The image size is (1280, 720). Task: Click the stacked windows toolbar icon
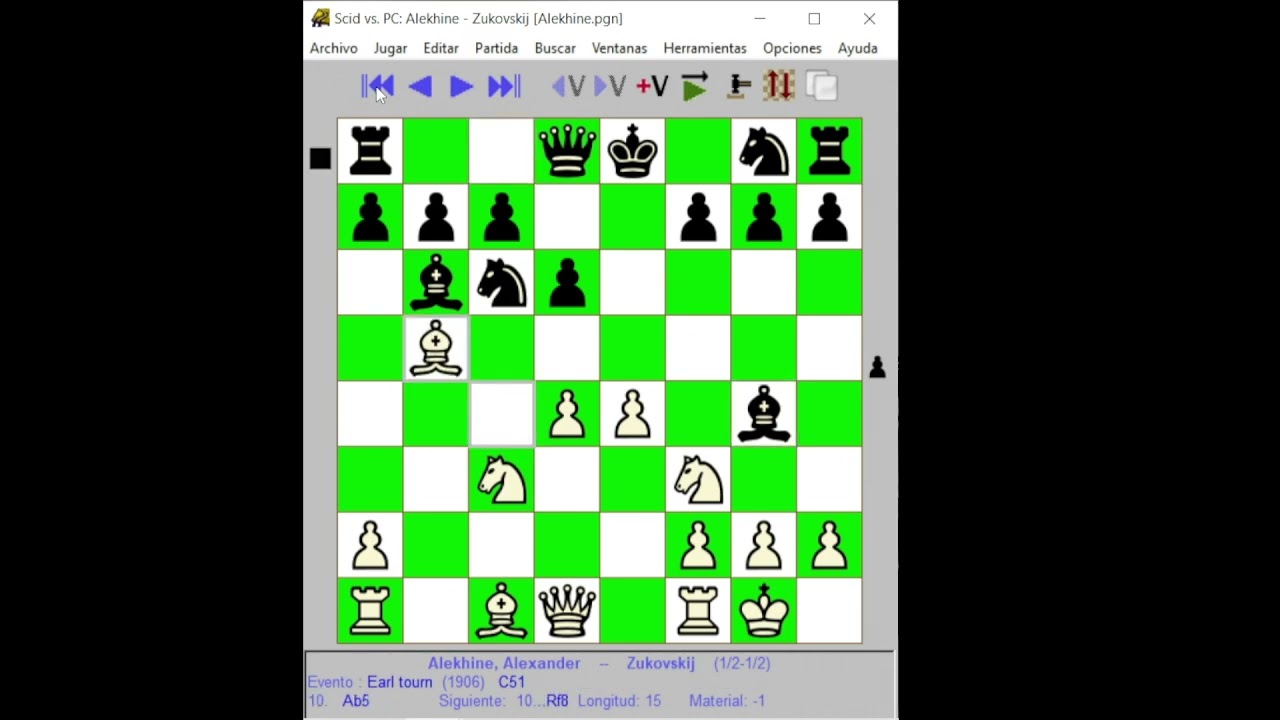point(821,86)
